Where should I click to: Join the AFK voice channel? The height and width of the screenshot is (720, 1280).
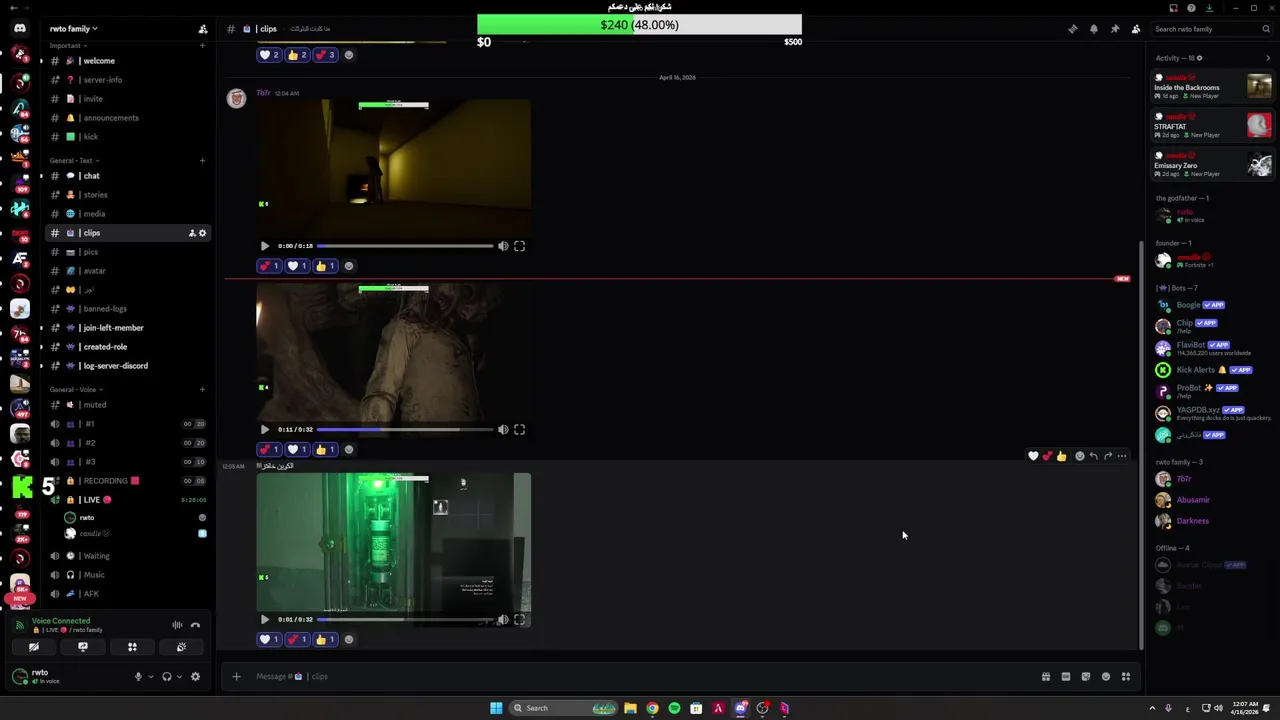[128, 594]
